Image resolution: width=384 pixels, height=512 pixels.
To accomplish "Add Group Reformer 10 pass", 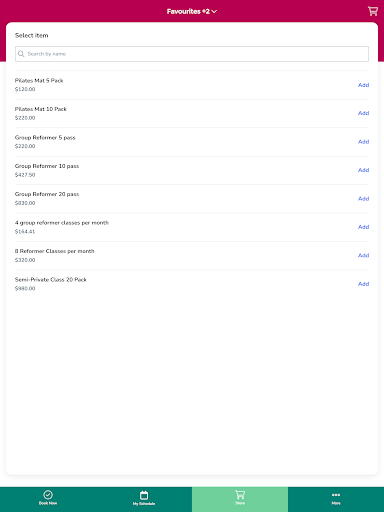I will pos(363,170).
